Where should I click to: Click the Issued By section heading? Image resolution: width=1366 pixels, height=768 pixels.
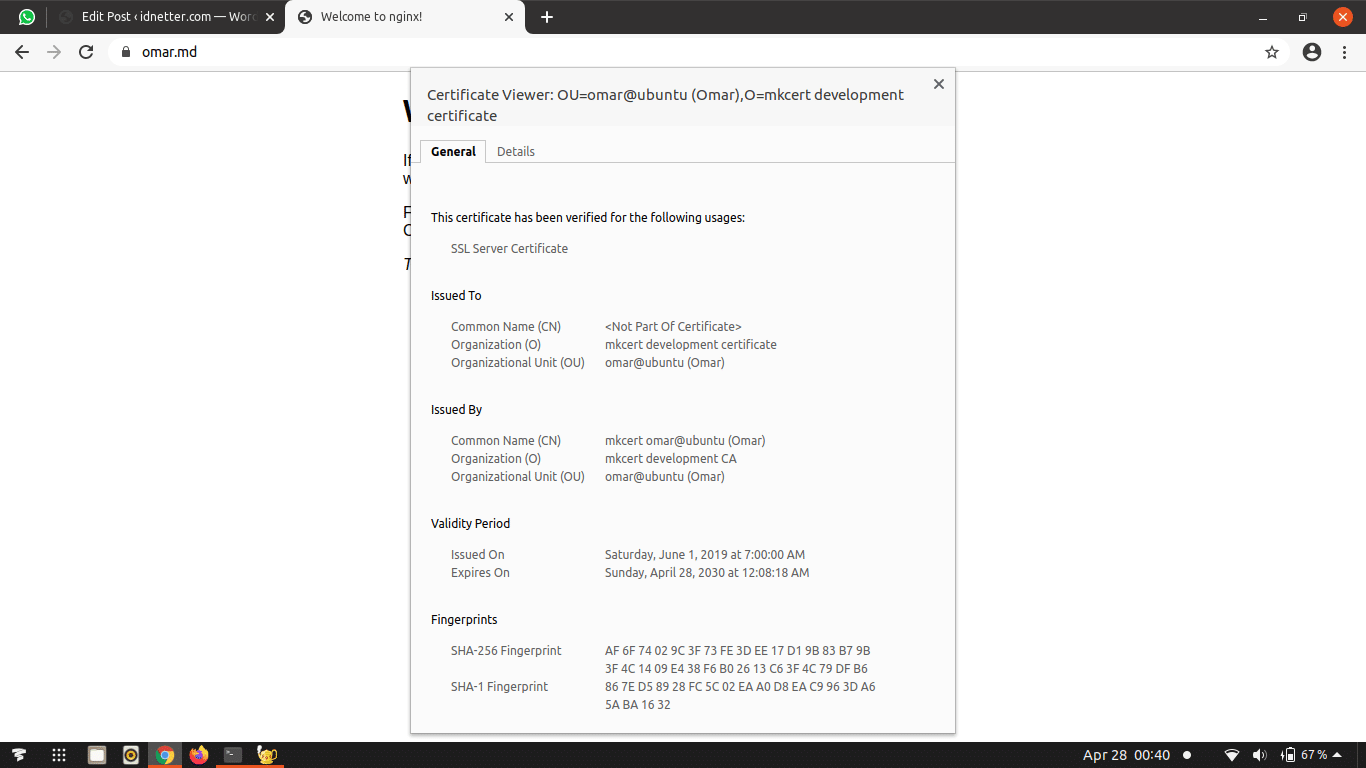click(457, 409)
